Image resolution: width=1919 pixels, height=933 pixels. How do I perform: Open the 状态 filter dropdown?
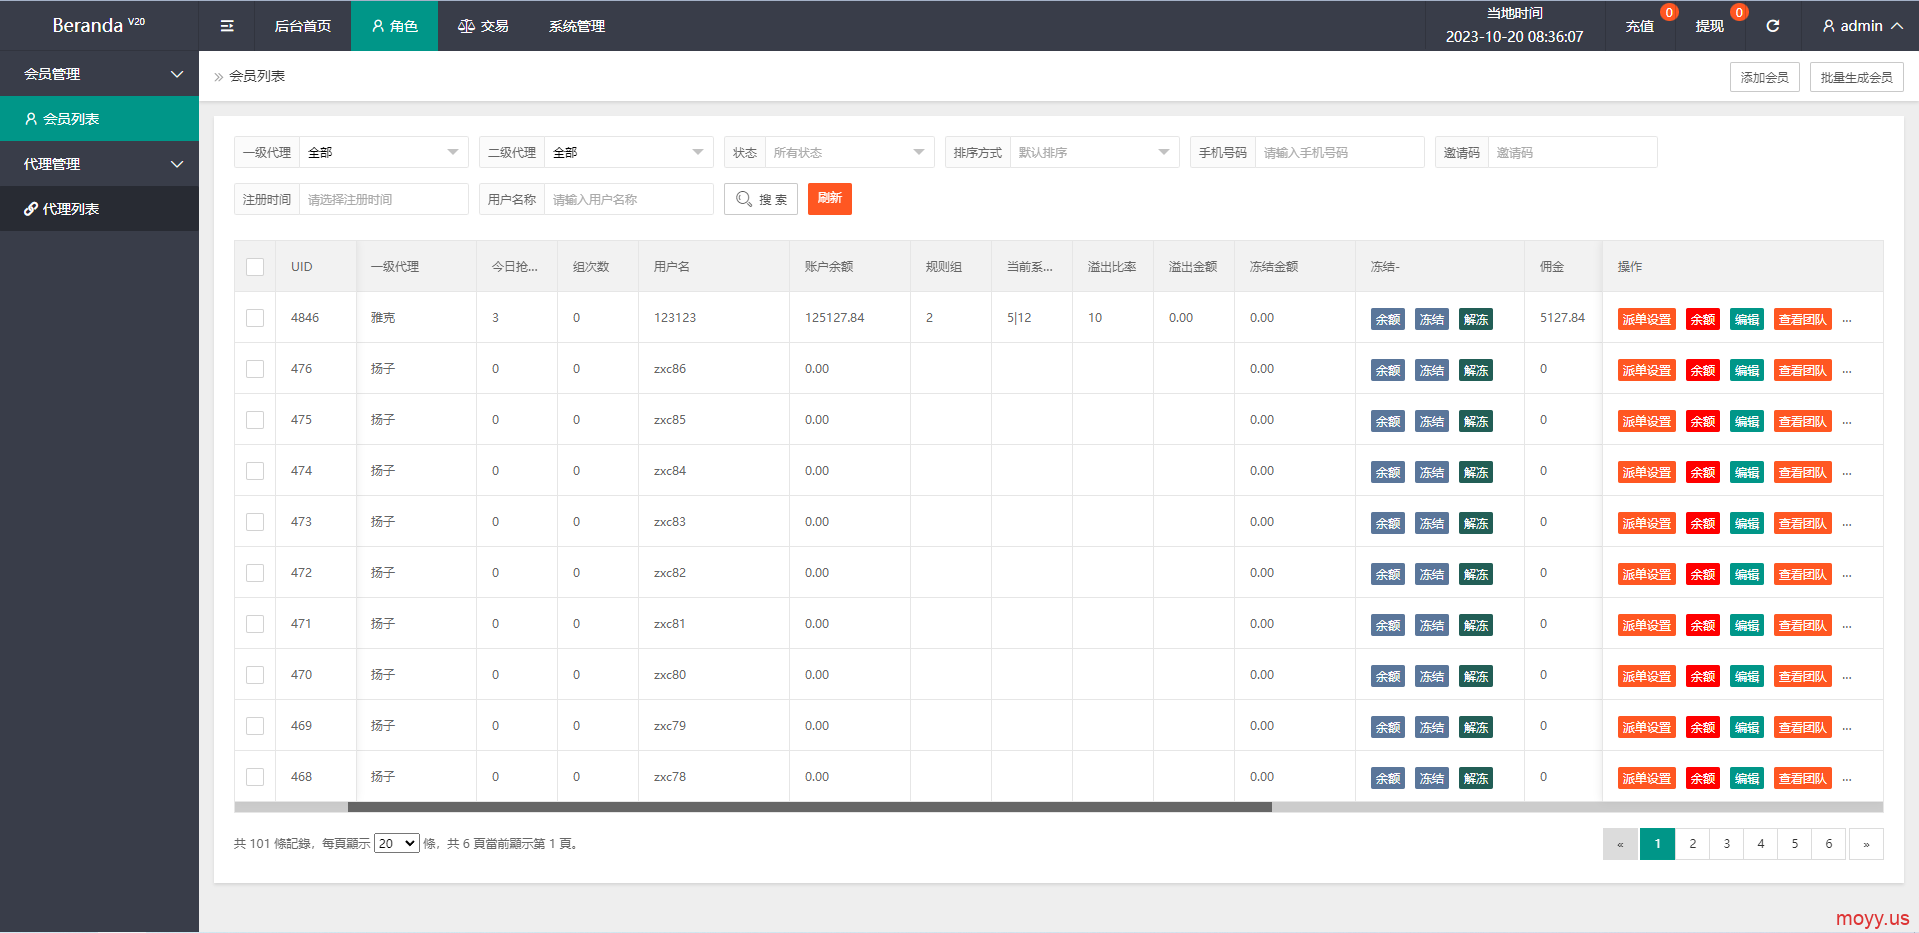849,152
